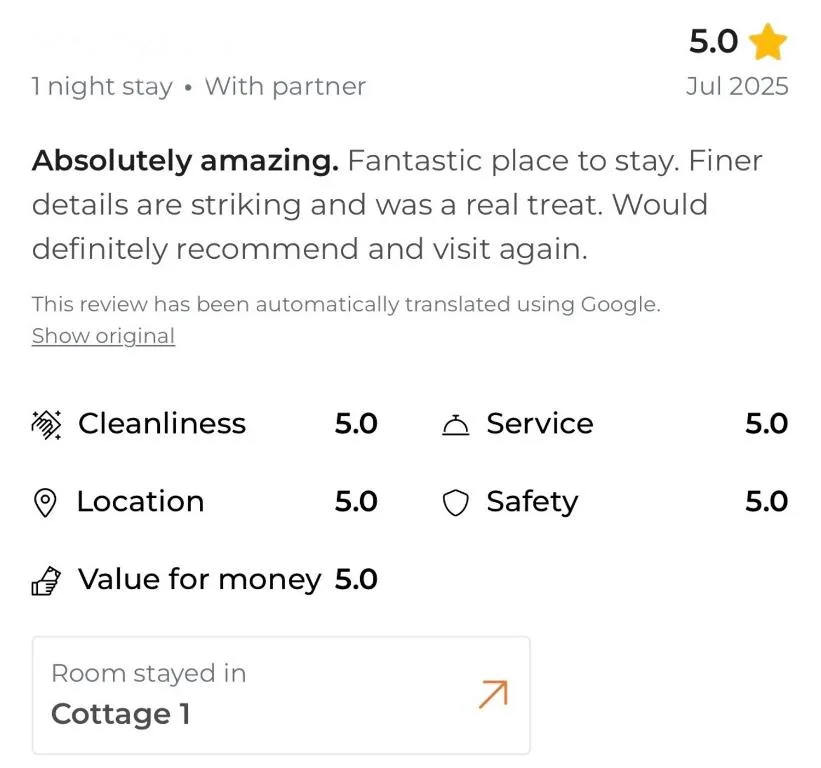Click the Cleanliness sparkle hand icon
This screenshot has width=821, height=768.
(46, 424)
